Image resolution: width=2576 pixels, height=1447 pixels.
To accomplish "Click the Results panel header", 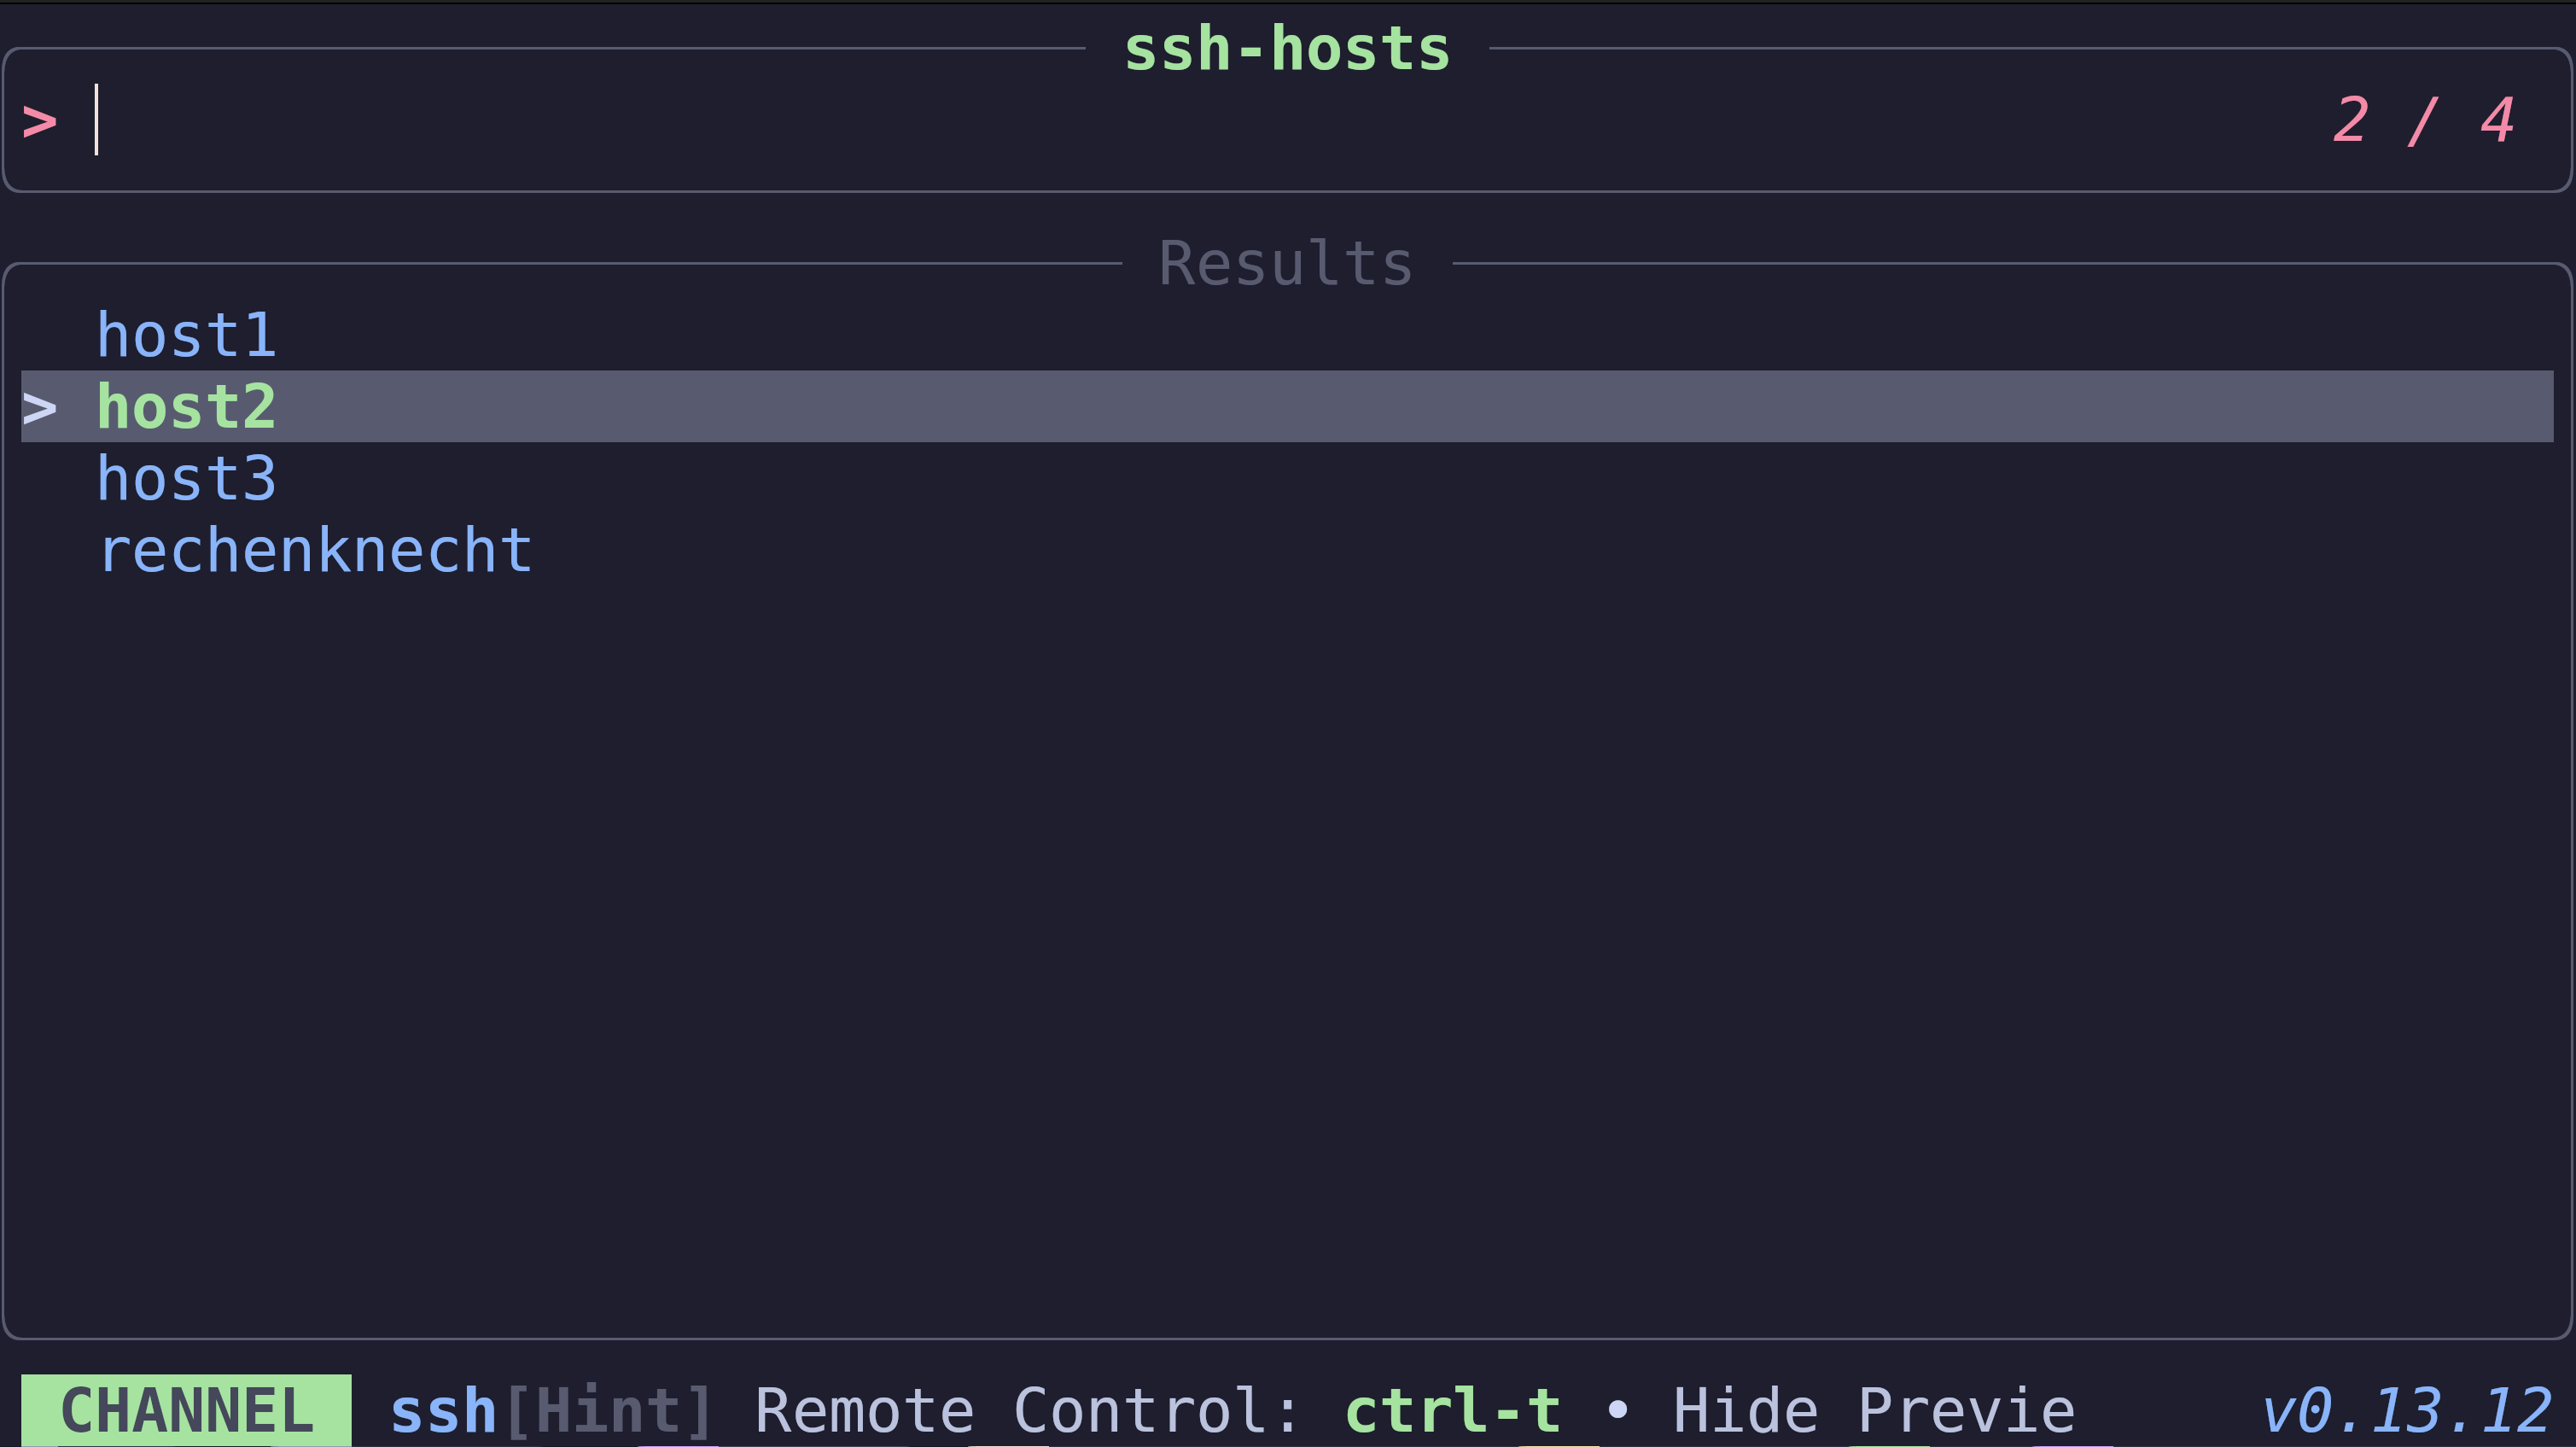I will tap(1285, 262).
